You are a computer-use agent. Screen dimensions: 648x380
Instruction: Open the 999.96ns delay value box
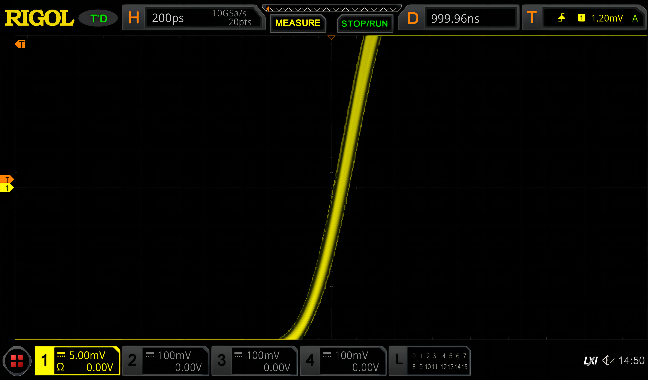coord(471,18)
